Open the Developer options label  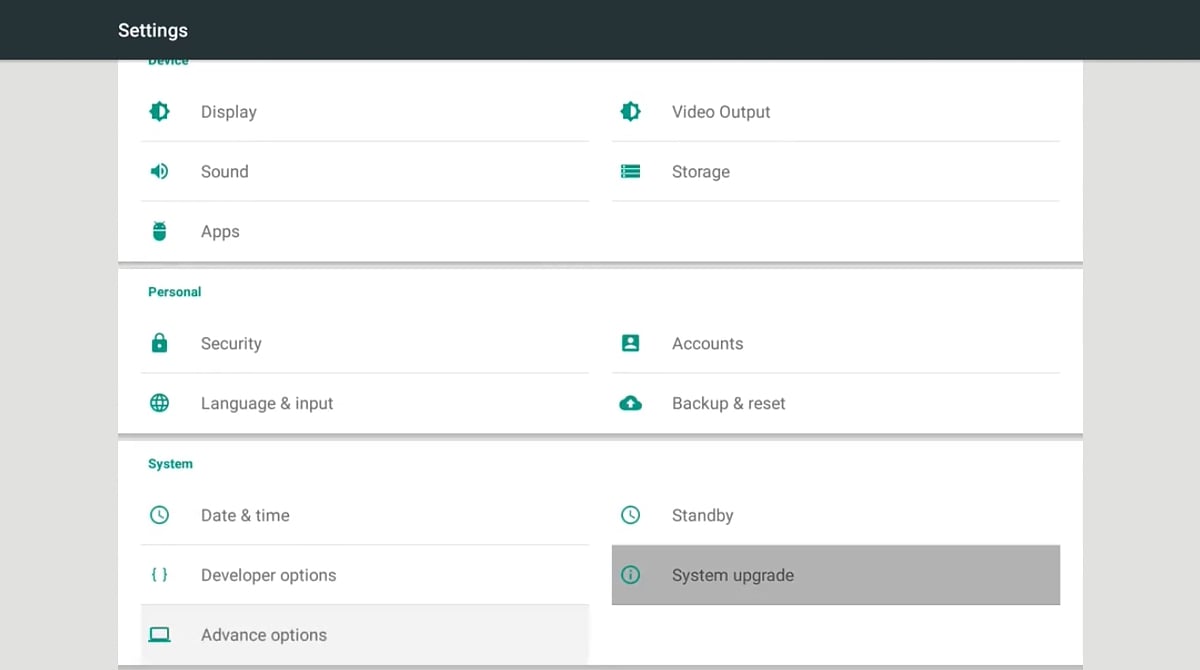point(268,576)
